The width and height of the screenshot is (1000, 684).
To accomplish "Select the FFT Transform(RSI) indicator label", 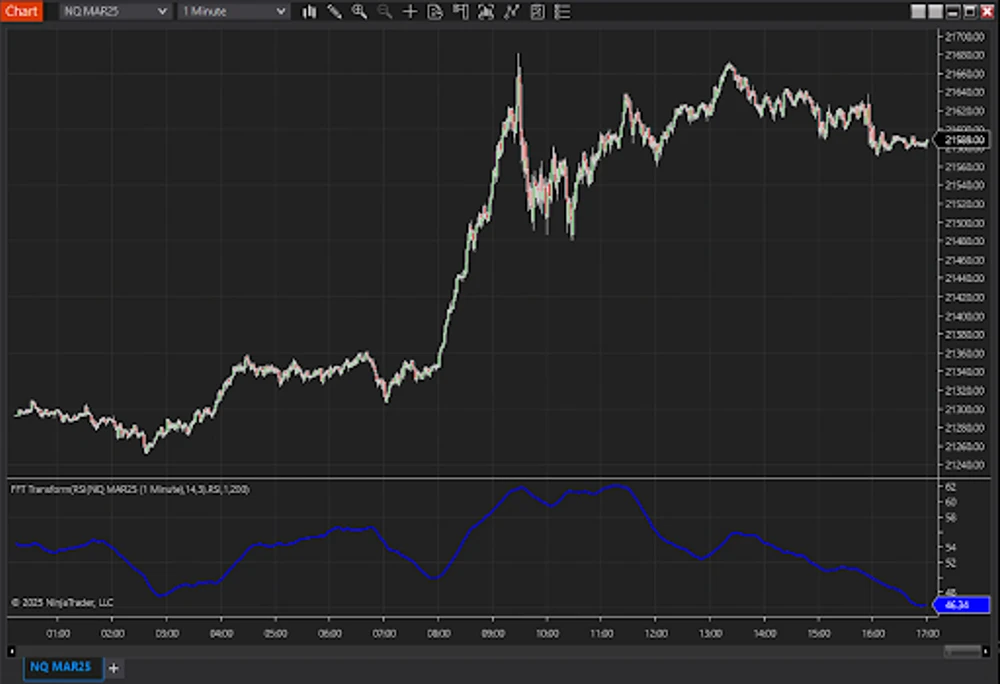I will point(130,490).
